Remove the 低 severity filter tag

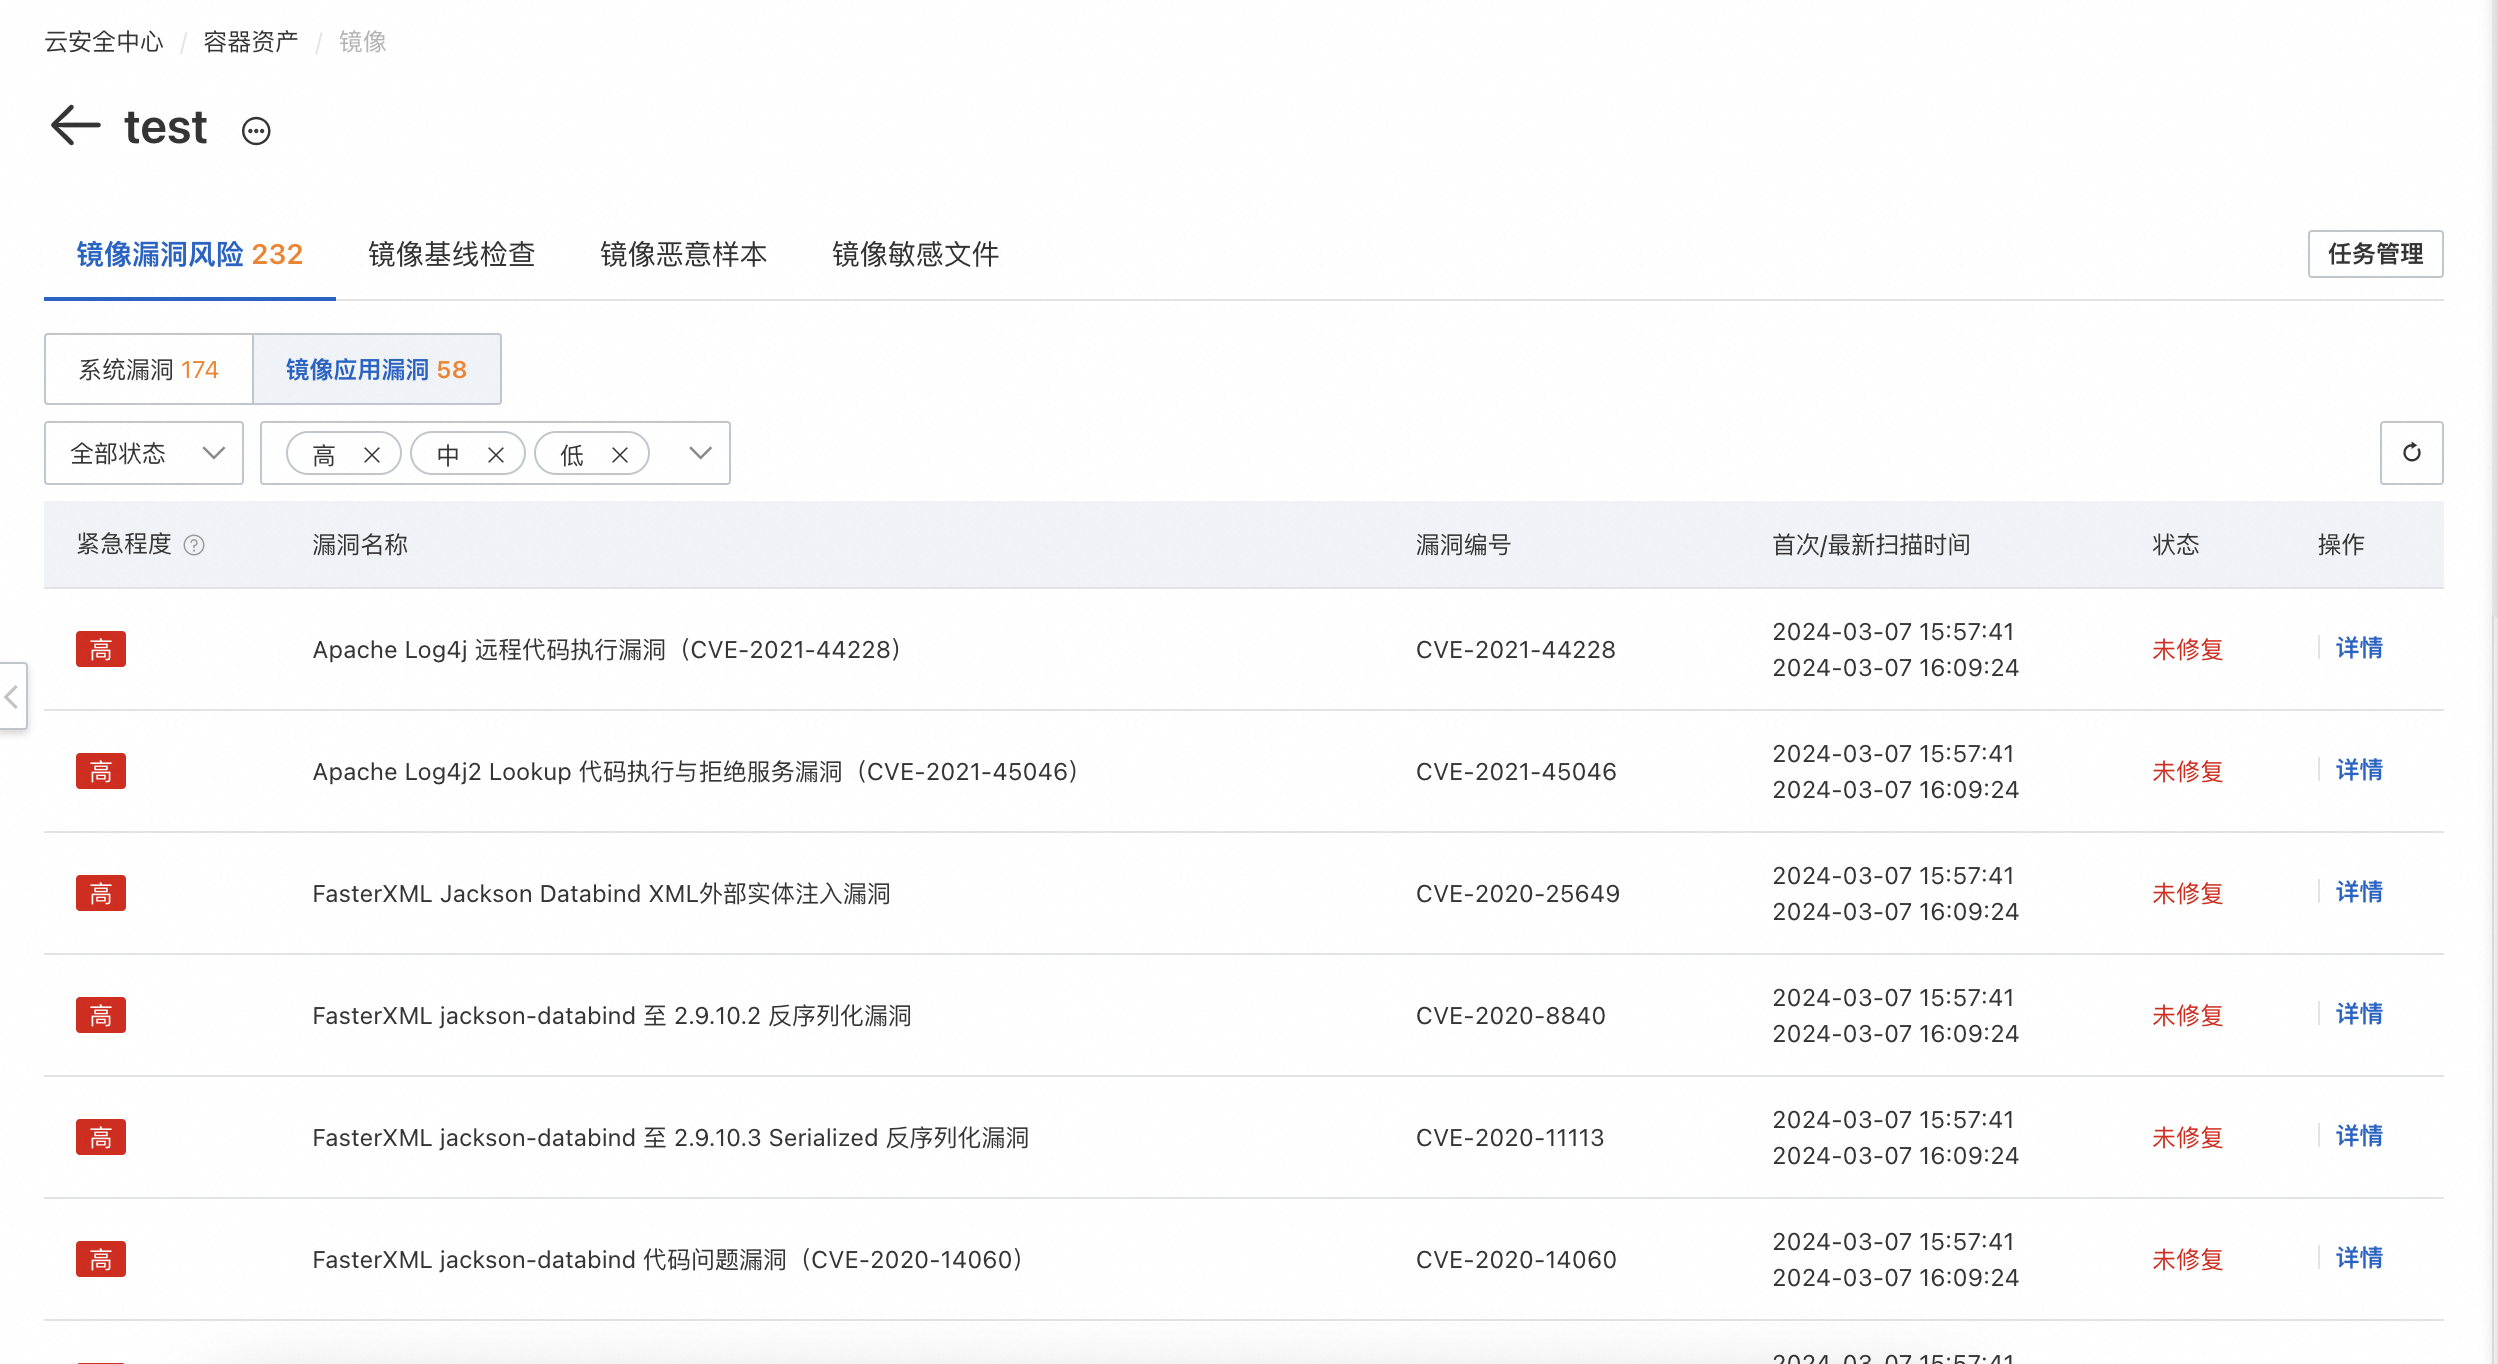620,455
